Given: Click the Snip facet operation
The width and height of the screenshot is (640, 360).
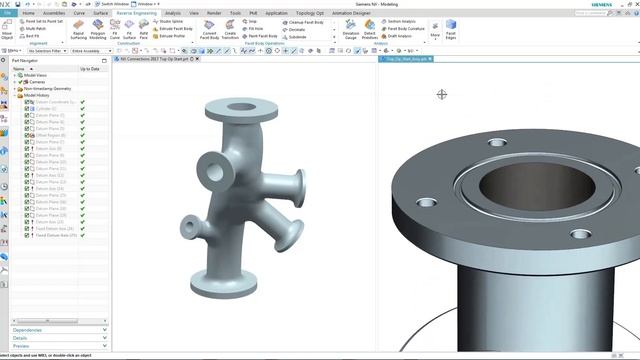Looking at the screenshot, I should [250, 21].
